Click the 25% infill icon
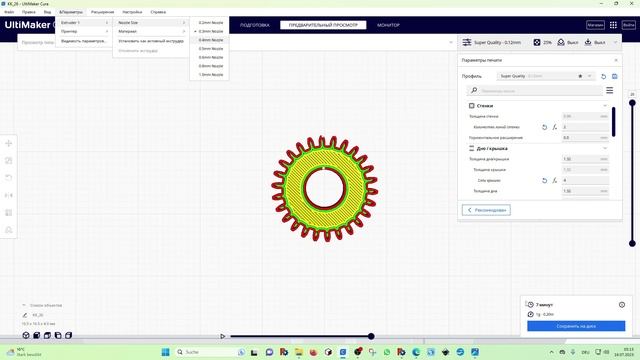640x360 pixels. pos(537,42)
